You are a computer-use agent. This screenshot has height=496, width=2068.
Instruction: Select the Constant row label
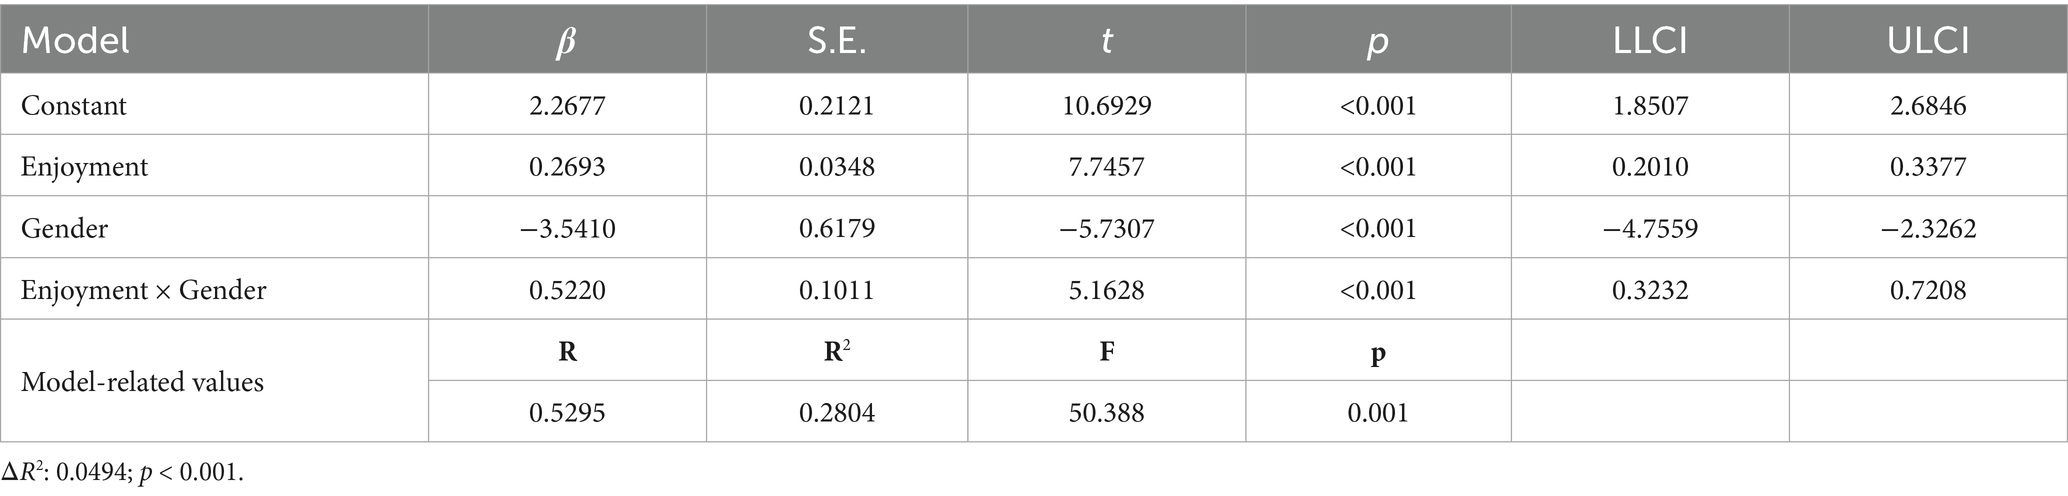click(x=74, y=105)
